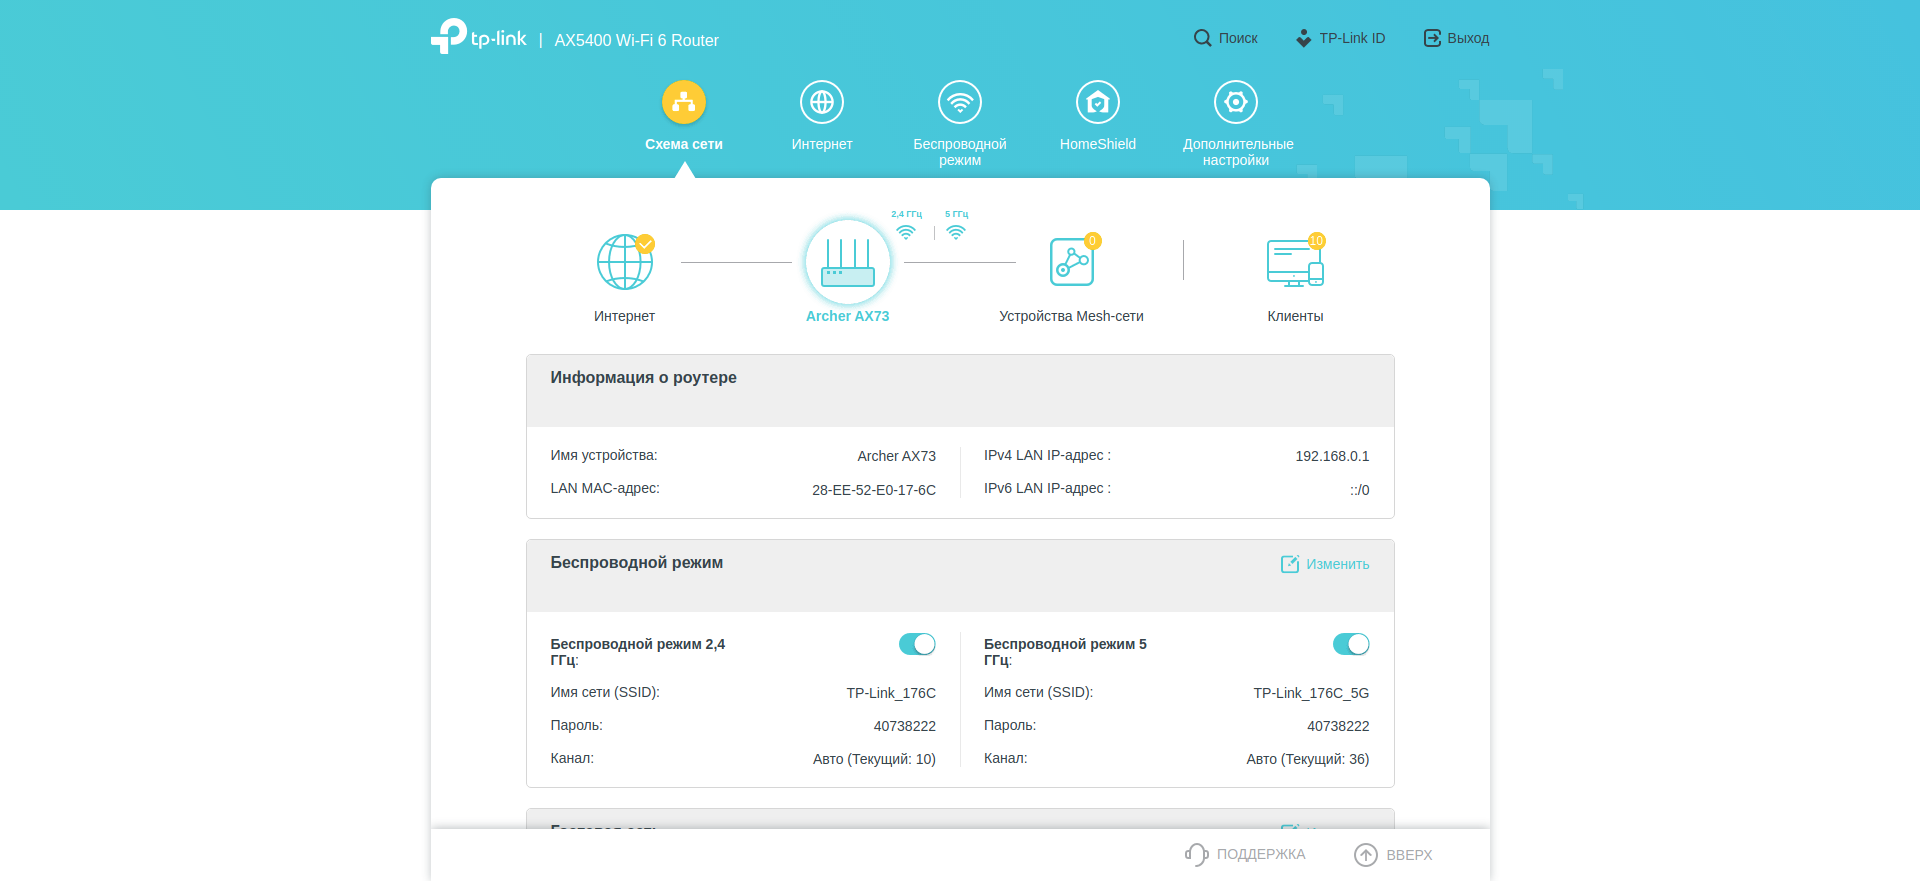
Task: Click the 2.4 GHz Wi-Fi signal icon
Action: 906,232
